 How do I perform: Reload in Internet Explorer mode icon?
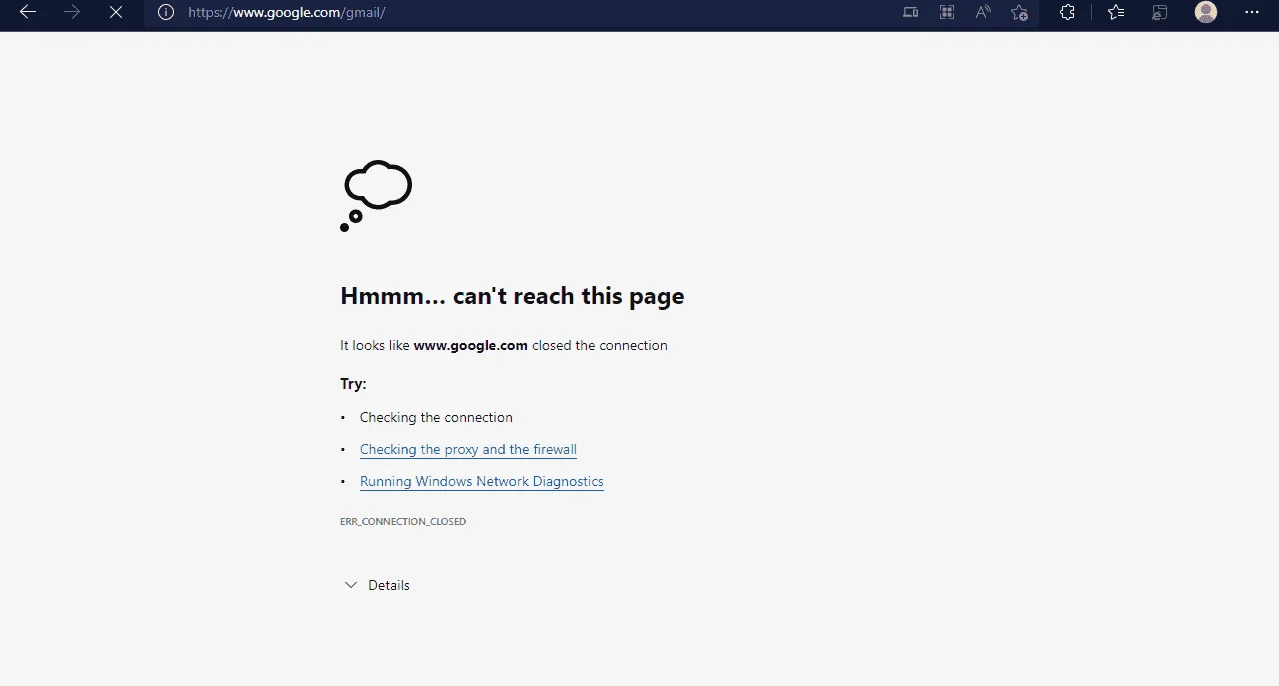1160,12
